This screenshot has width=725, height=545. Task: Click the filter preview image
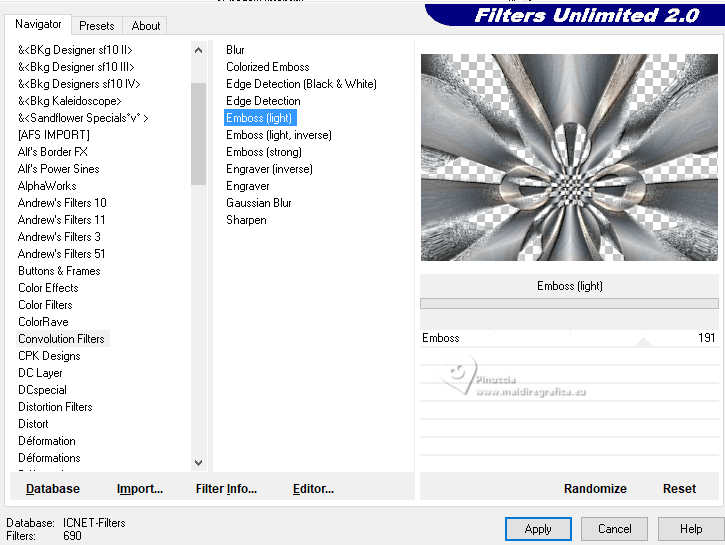[x=569, y=157]
